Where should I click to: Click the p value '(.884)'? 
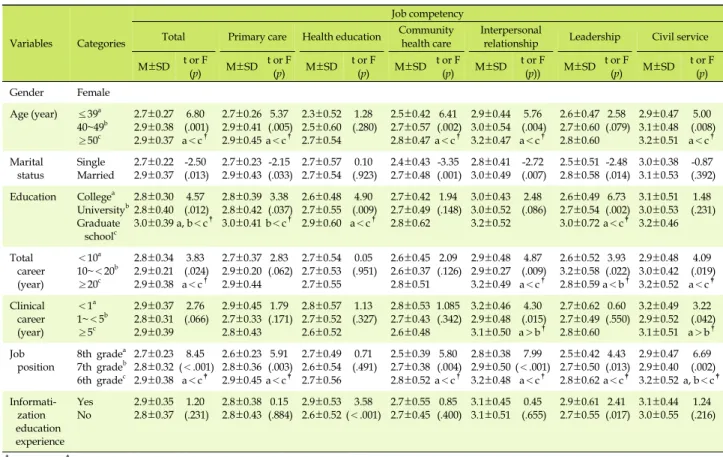coord(280,415)
